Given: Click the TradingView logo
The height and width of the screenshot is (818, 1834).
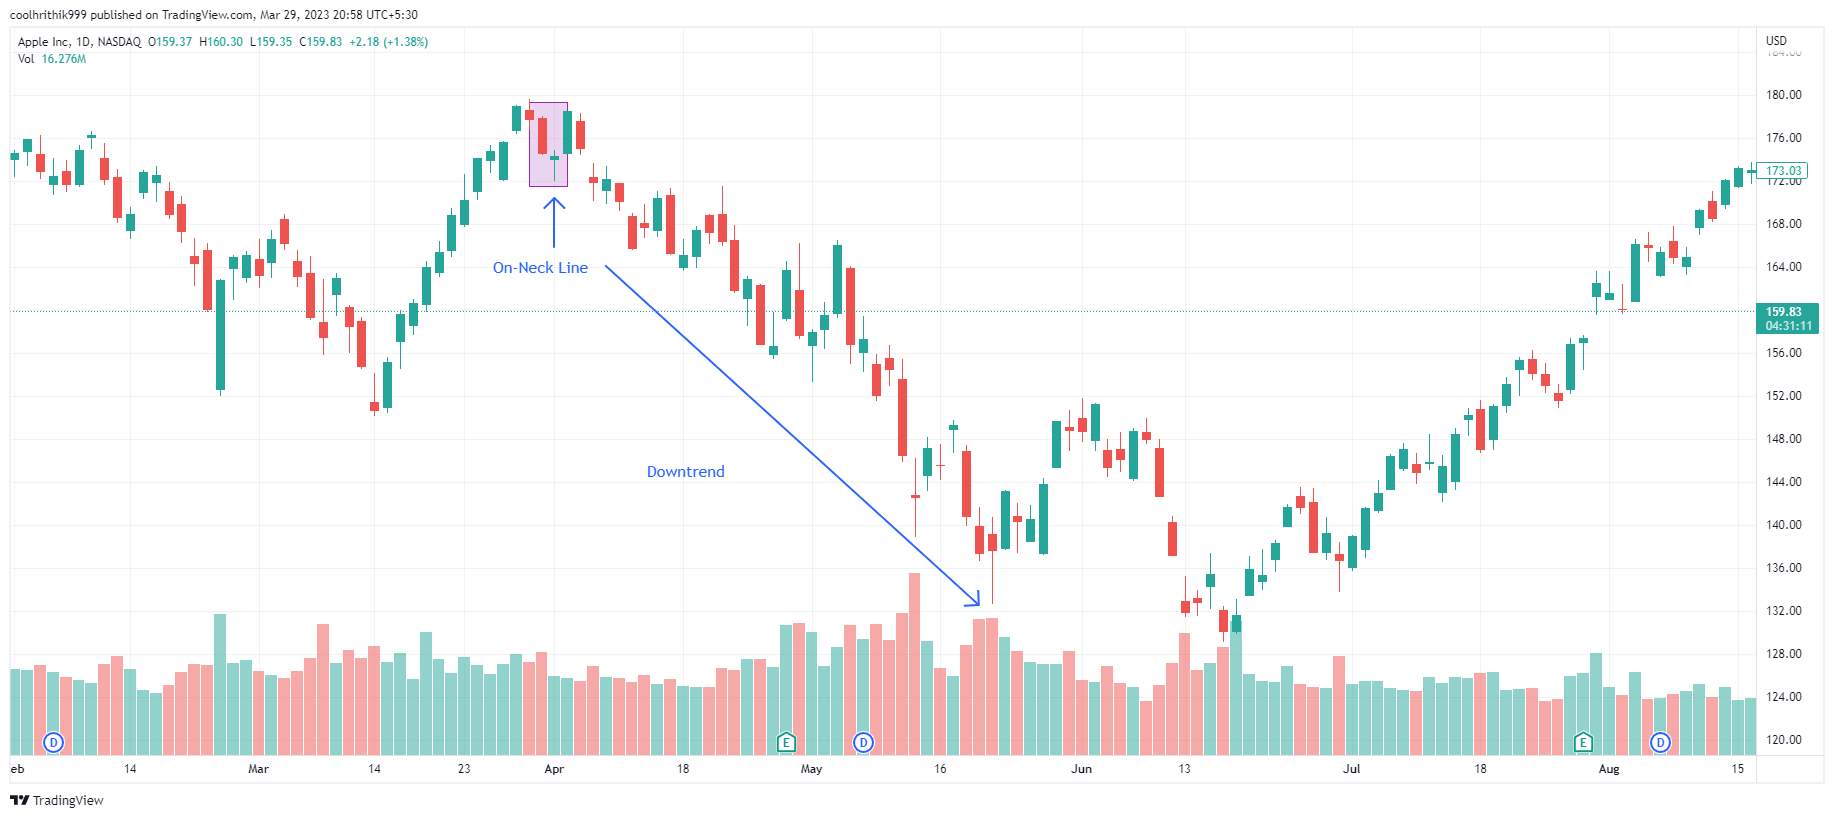Looking at the screenshot, I should (x=57, y=800).
